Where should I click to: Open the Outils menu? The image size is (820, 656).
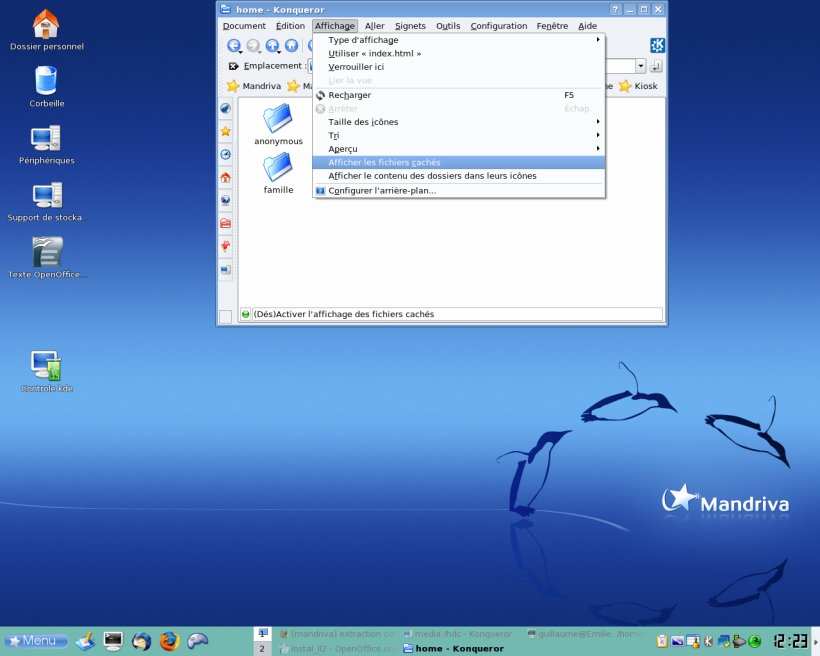448,26
